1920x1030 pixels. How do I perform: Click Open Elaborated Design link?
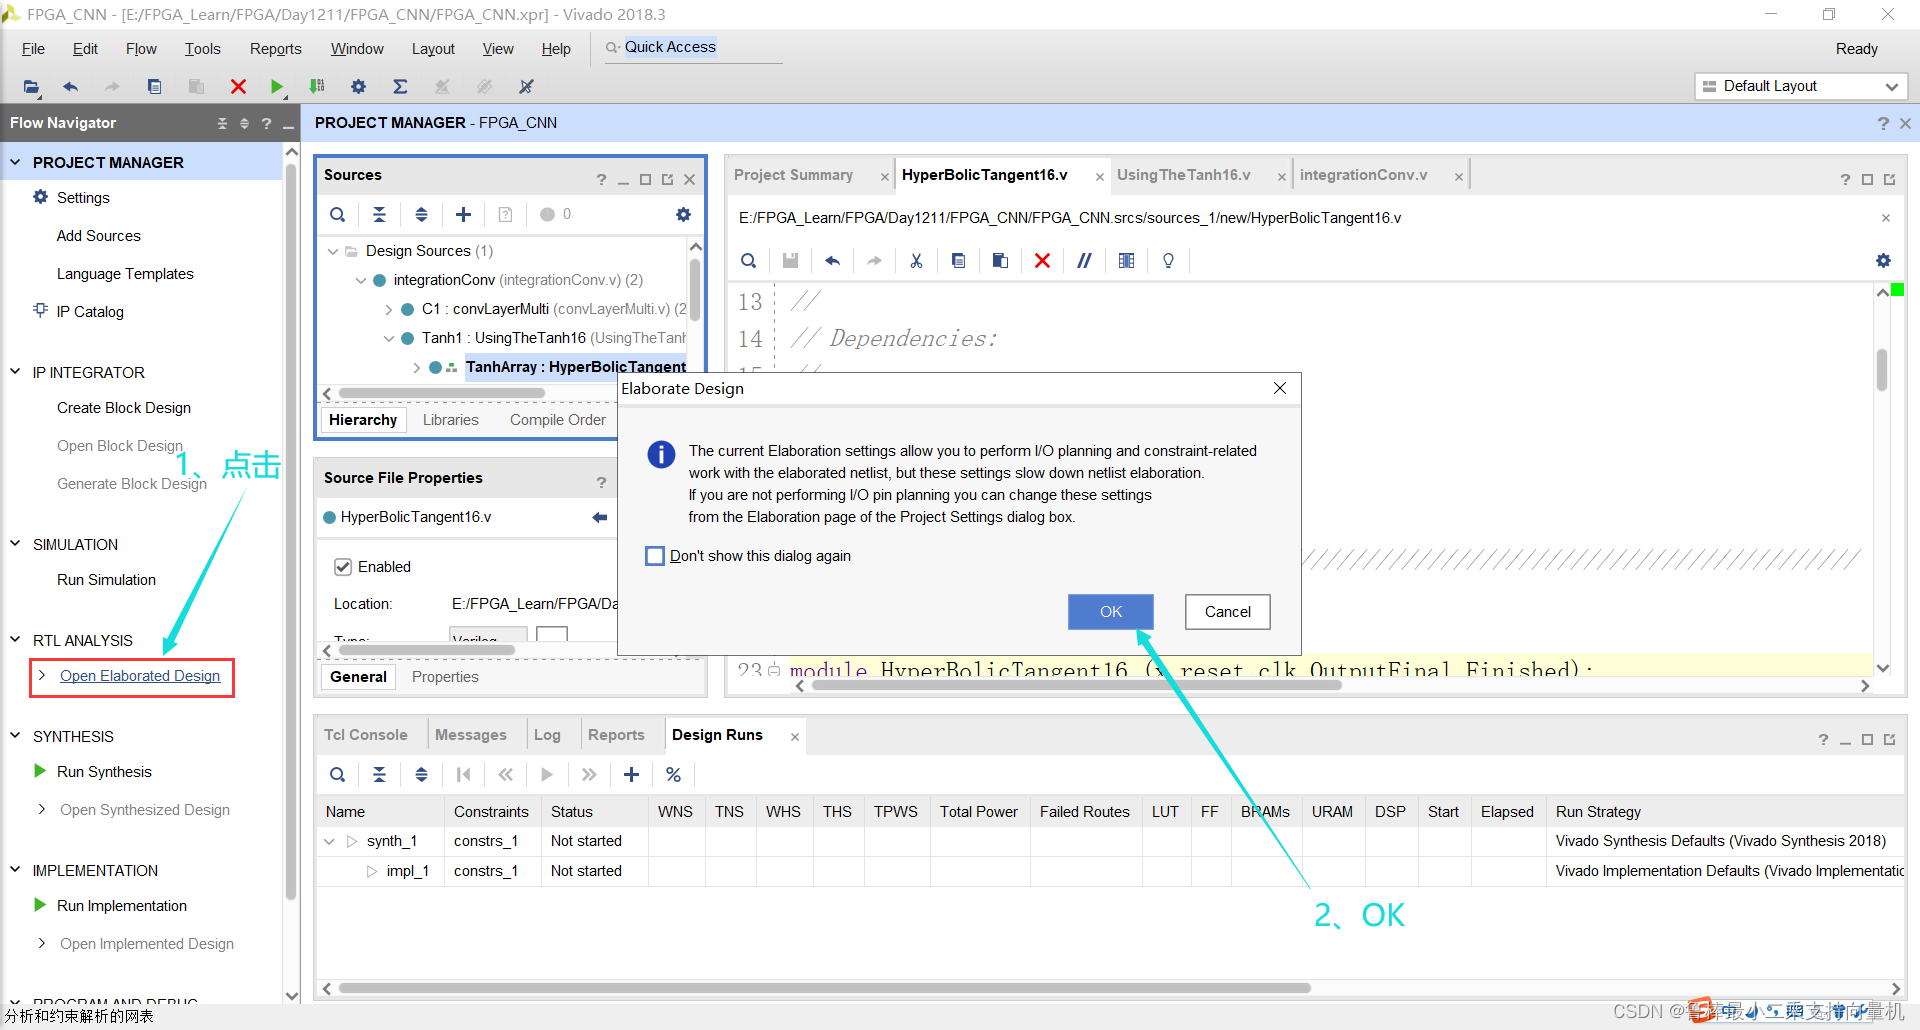click(x=140, y=676)
